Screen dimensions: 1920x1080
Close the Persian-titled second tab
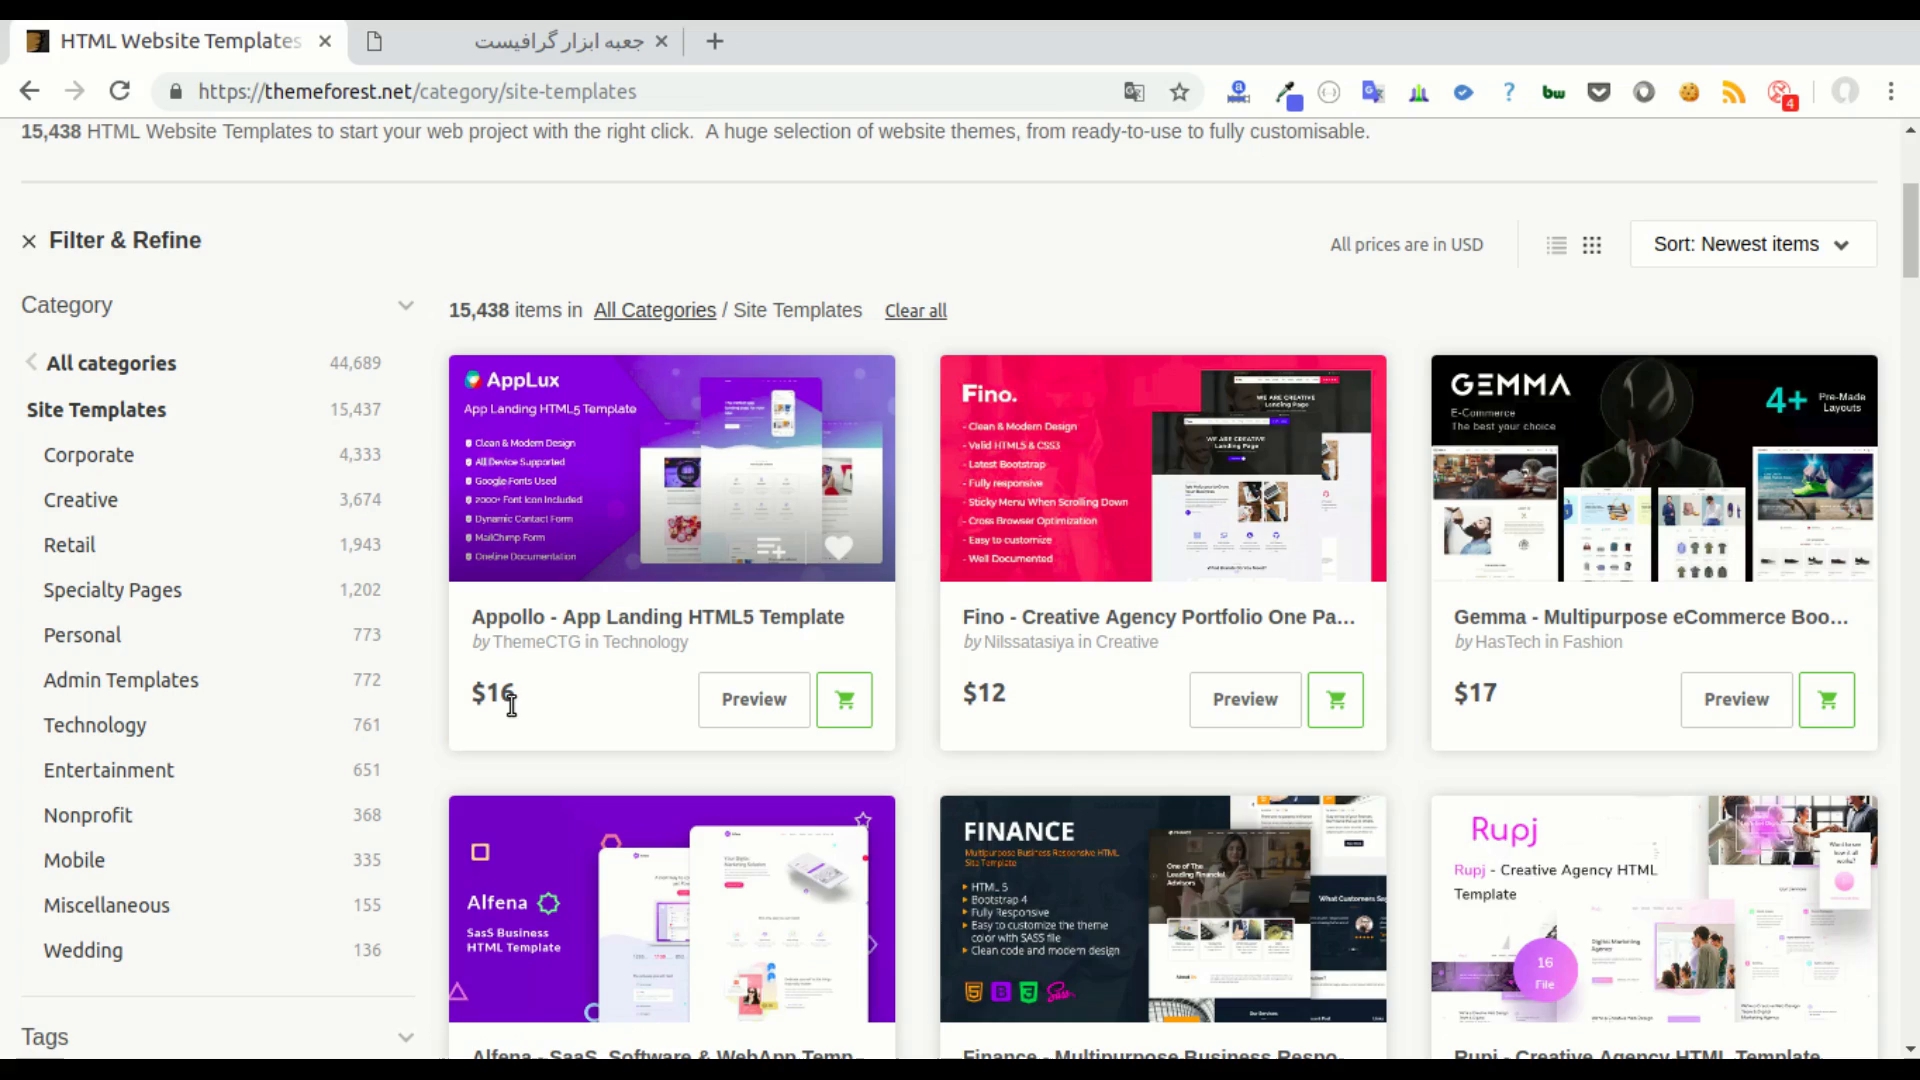(x=661, y=41)
